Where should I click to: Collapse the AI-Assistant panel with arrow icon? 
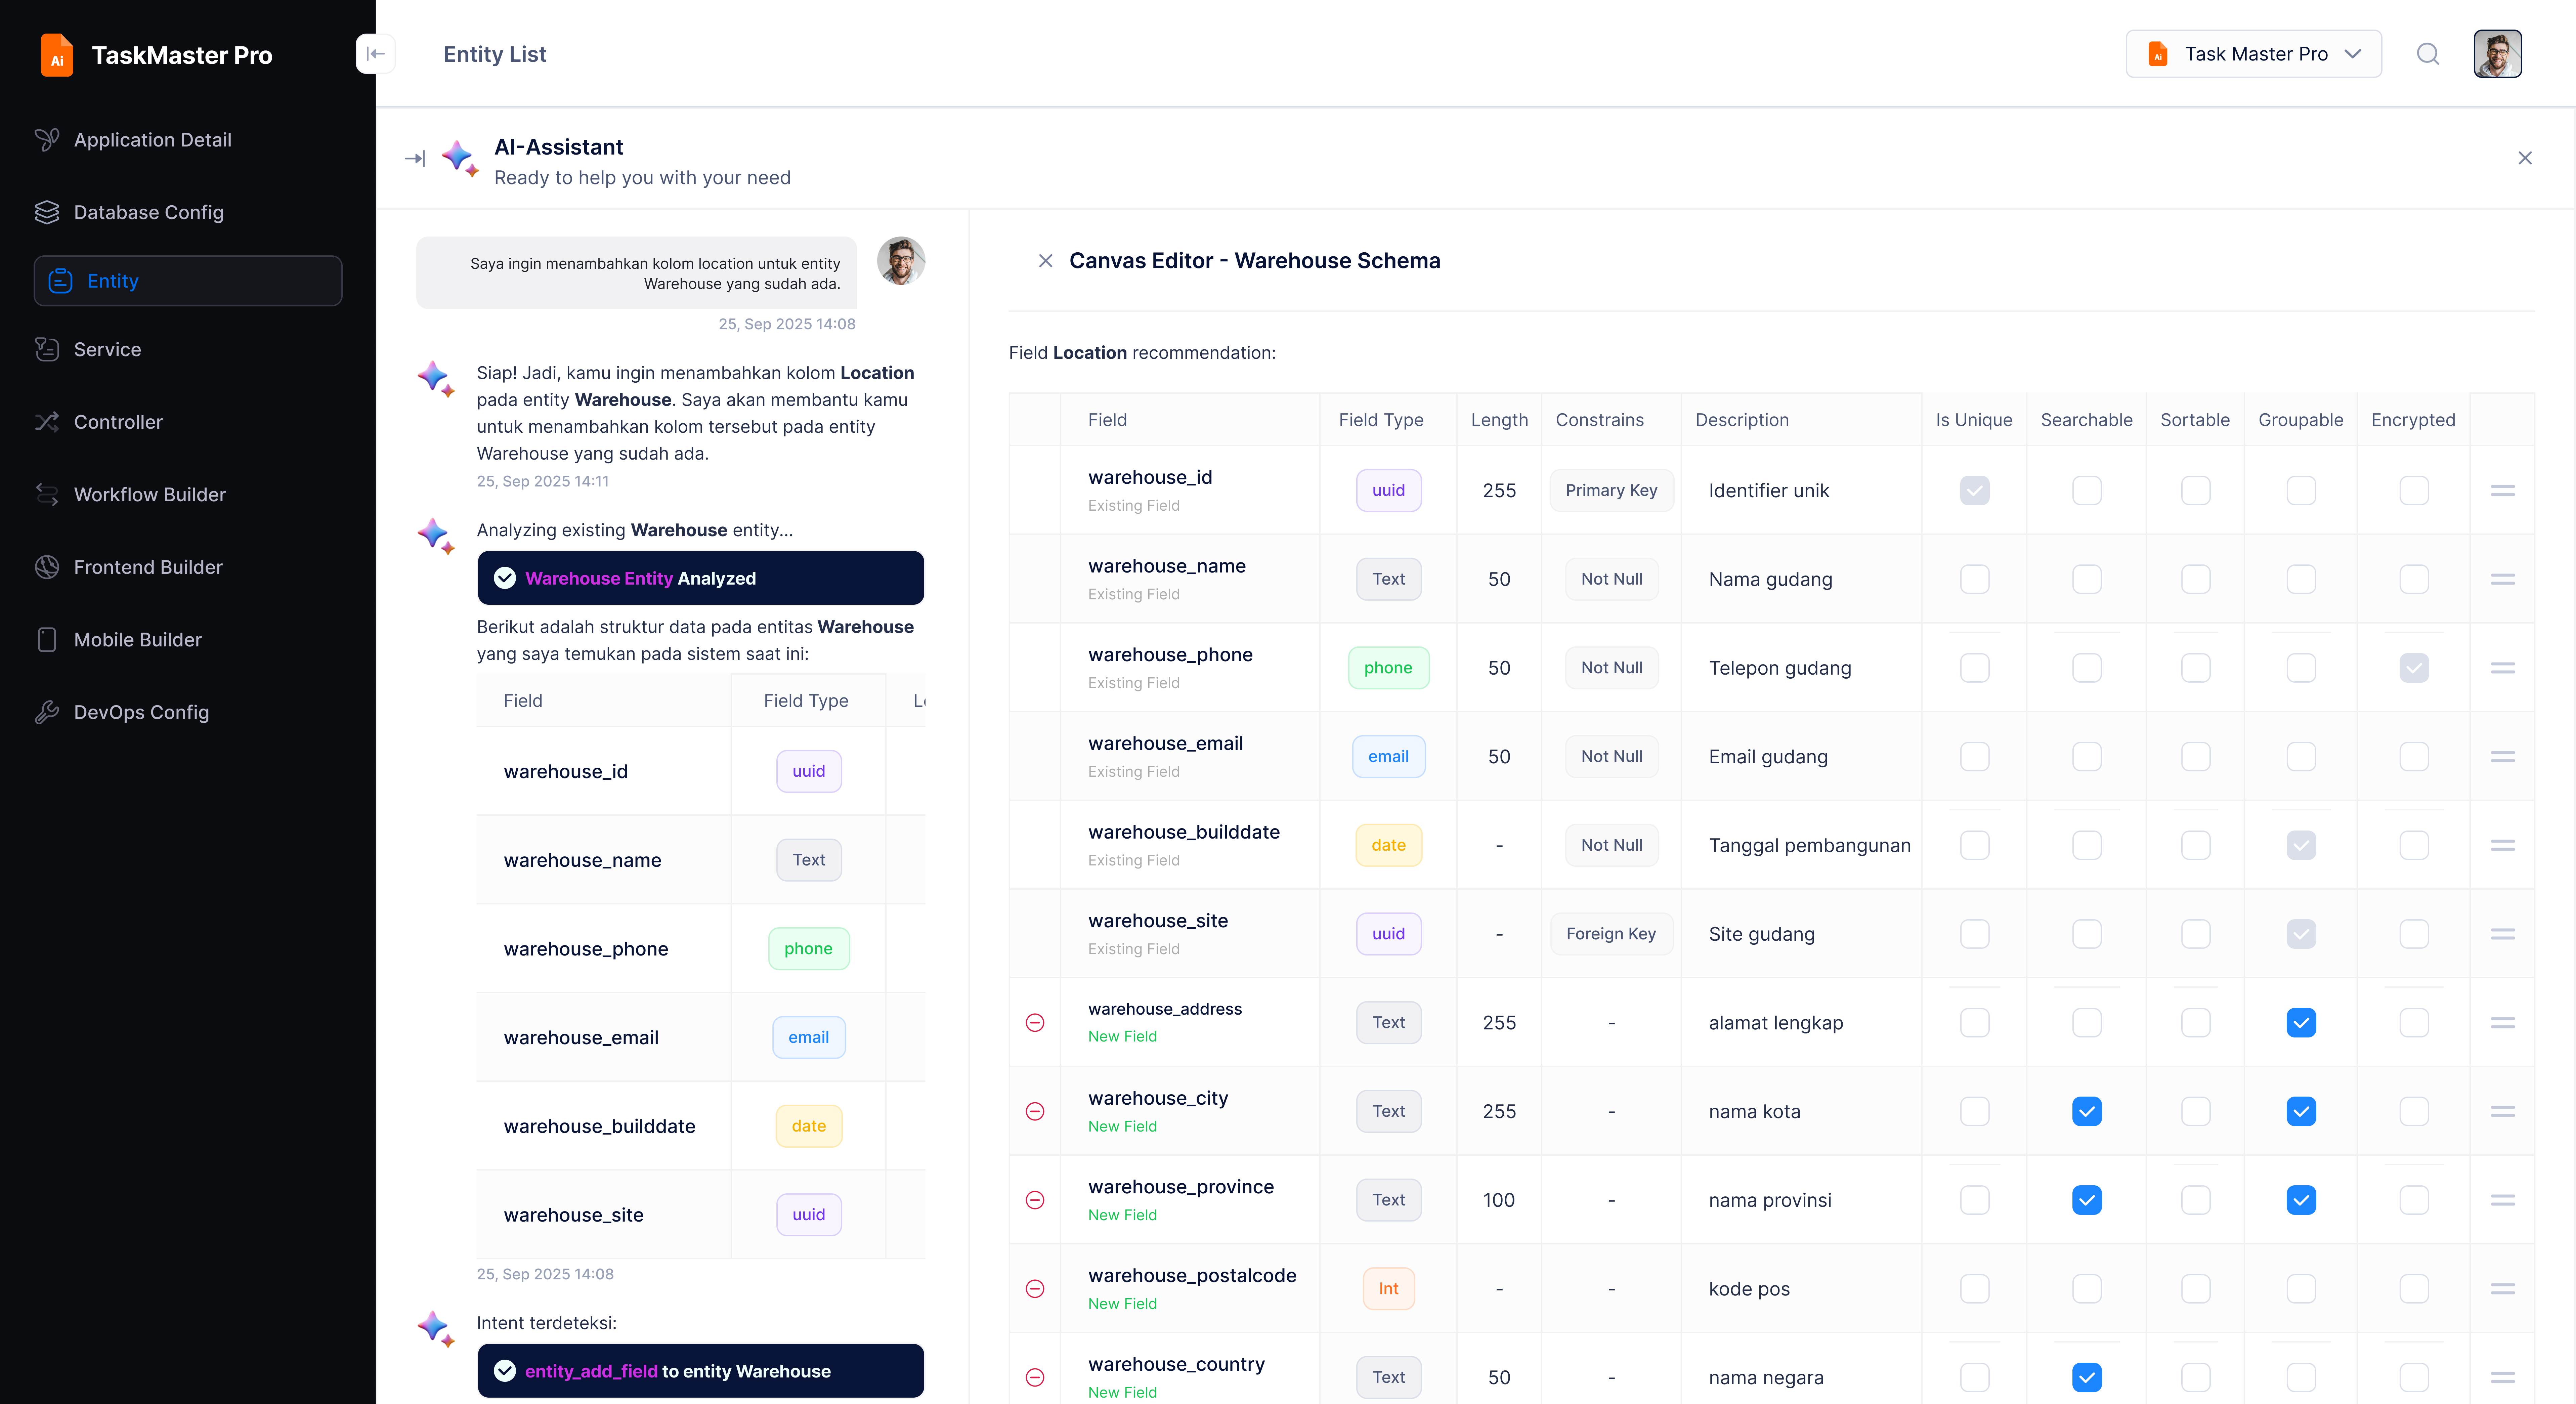[415, 158]
